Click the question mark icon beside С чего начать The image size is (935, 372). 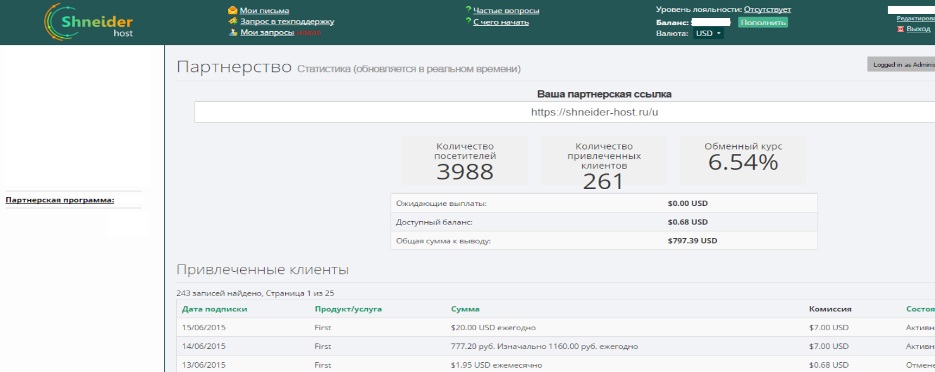(x=468, y=22)
